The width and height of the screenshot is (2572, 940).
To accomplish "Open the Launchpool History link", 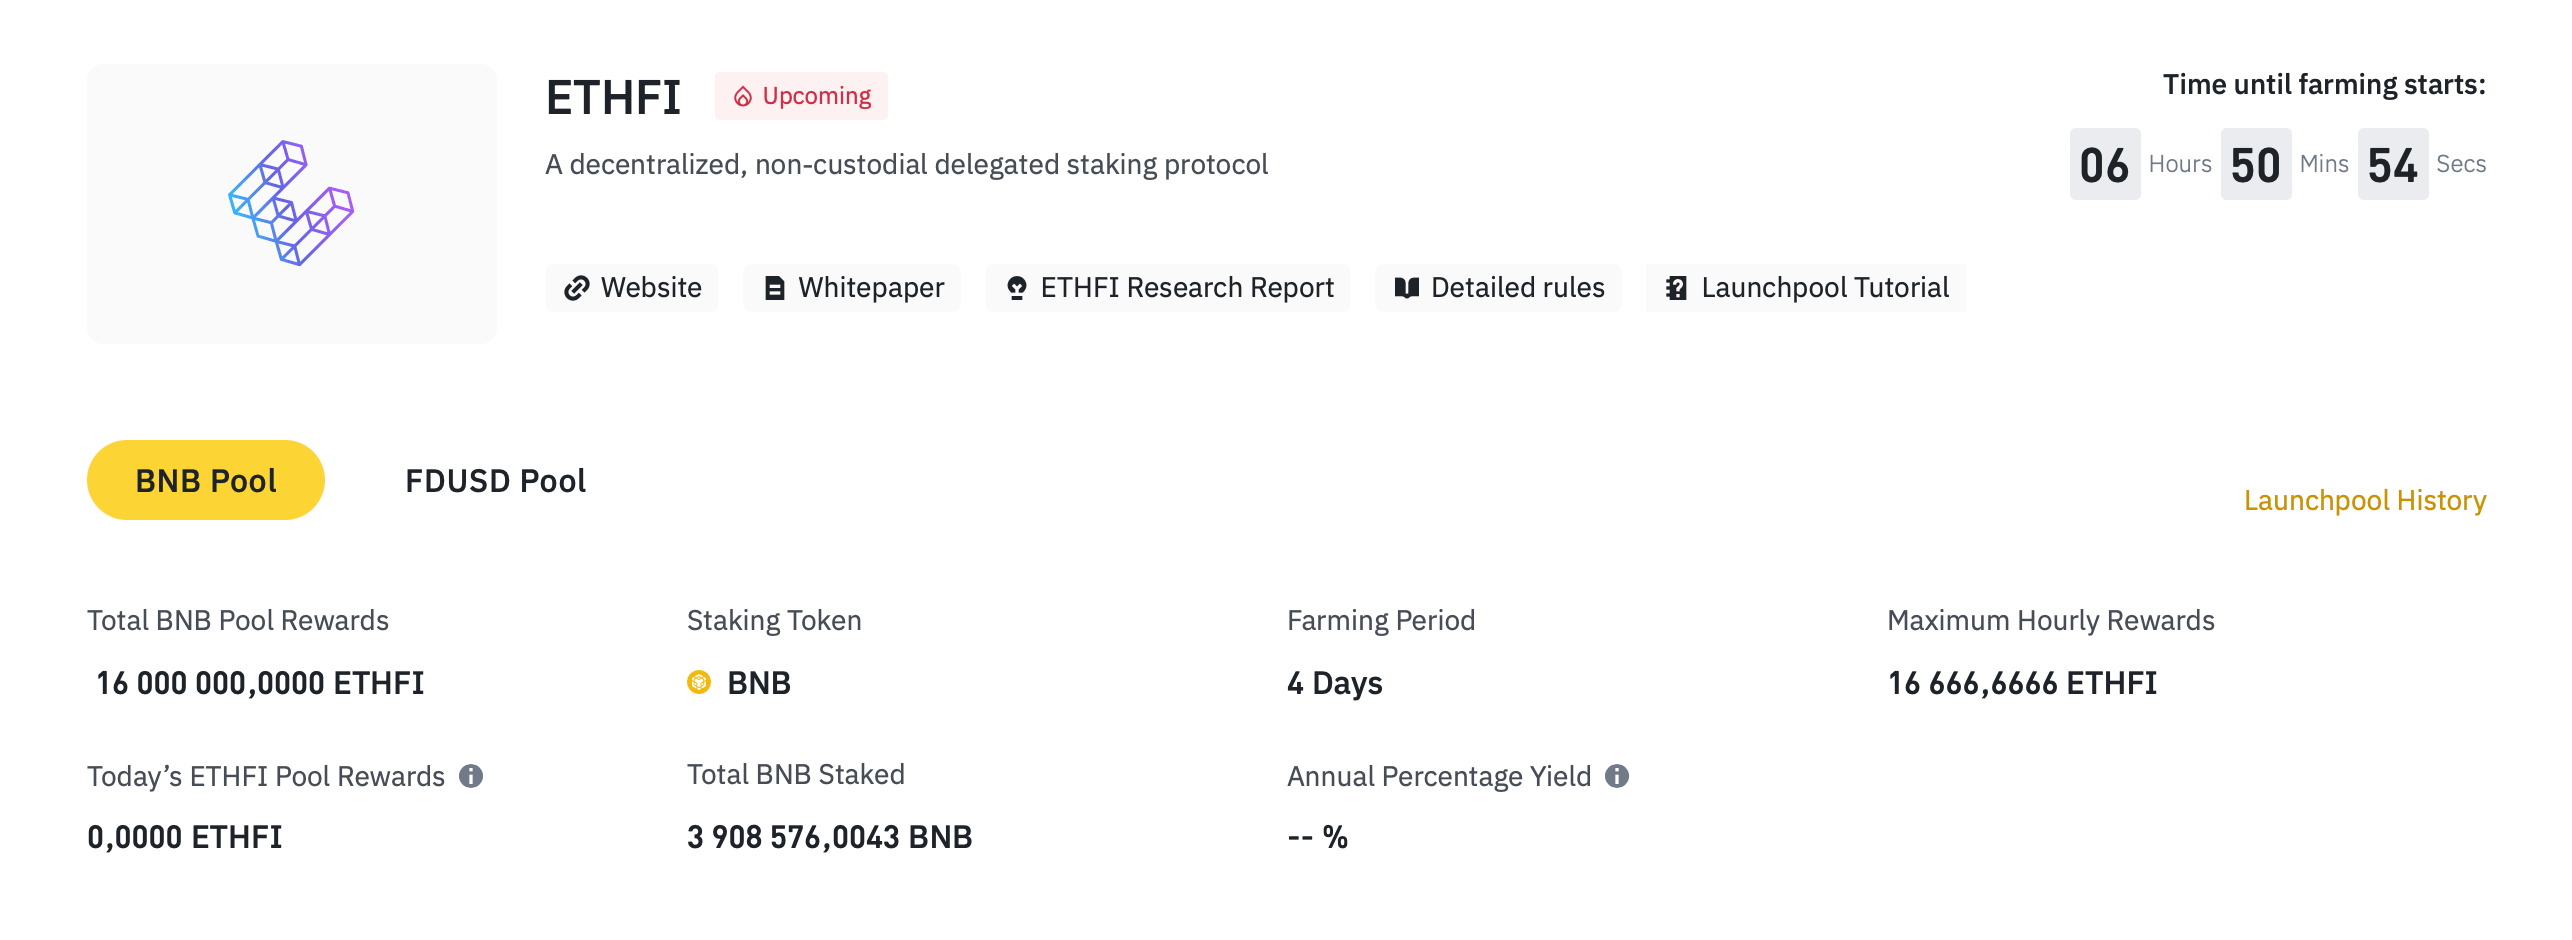I will [2364, 500].
